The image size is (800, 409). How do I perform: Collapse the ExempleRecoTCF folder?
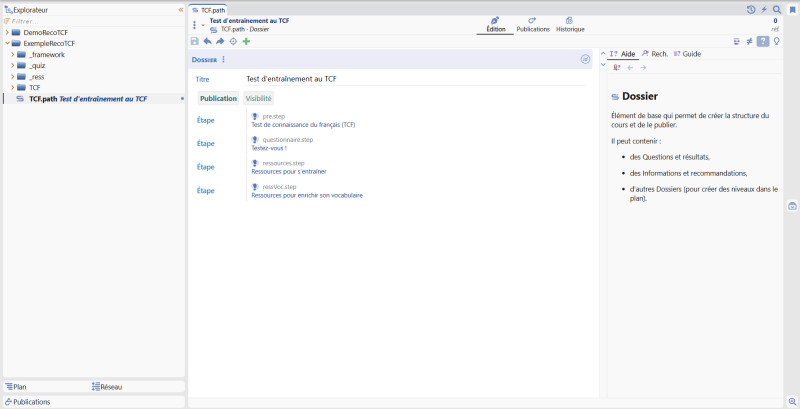pyautogui.click(x=7, y=43)
